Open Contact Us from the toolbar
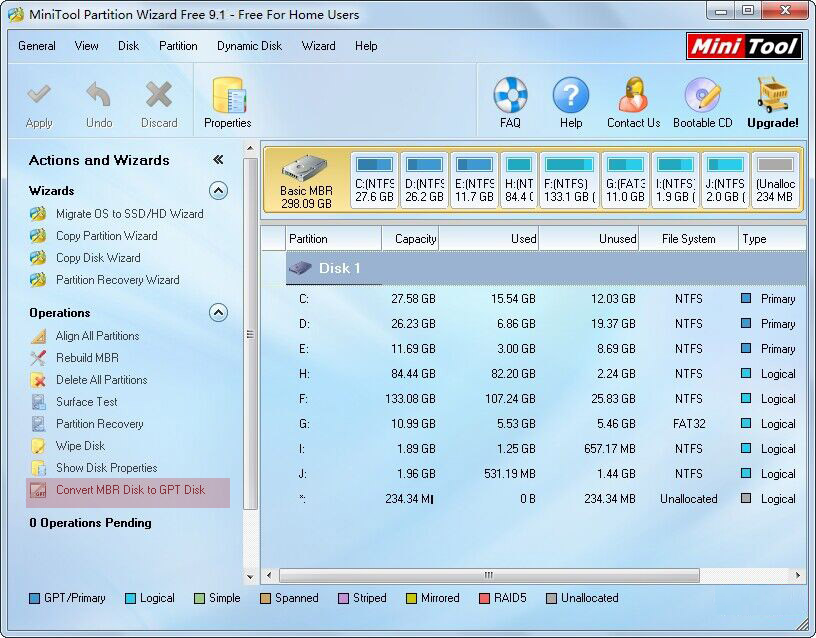This screenshot has width=816, height=638. pos(633,98)
